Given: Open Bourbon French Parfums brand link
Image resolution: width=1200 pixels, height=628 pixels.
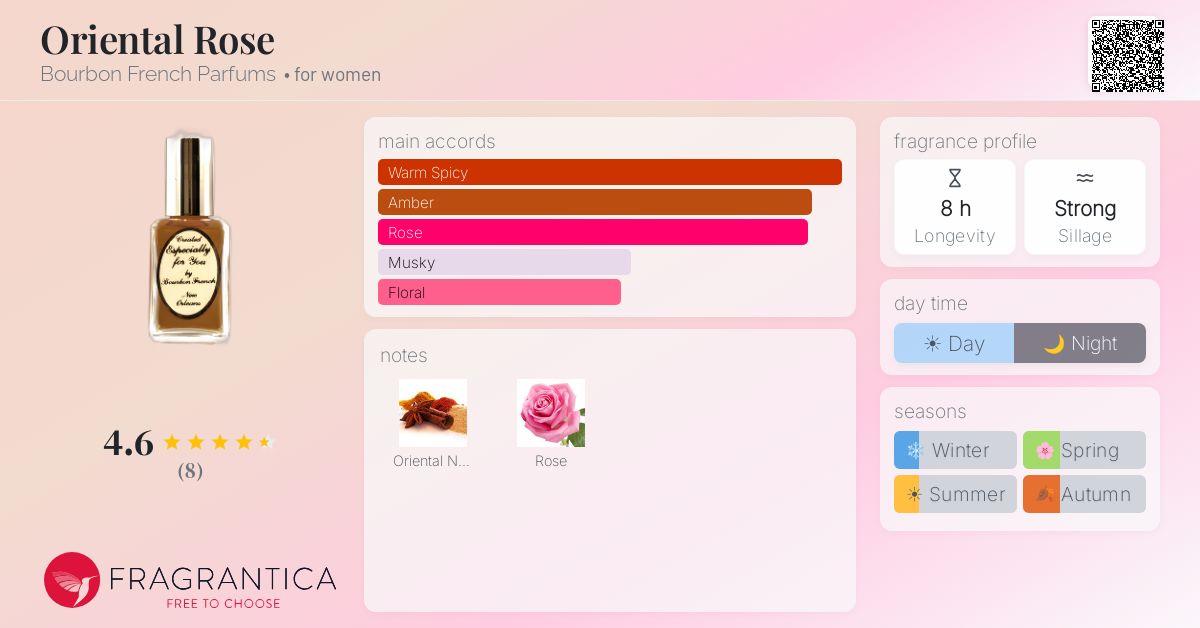Looking at the screenshot, I should click(158, 74).
